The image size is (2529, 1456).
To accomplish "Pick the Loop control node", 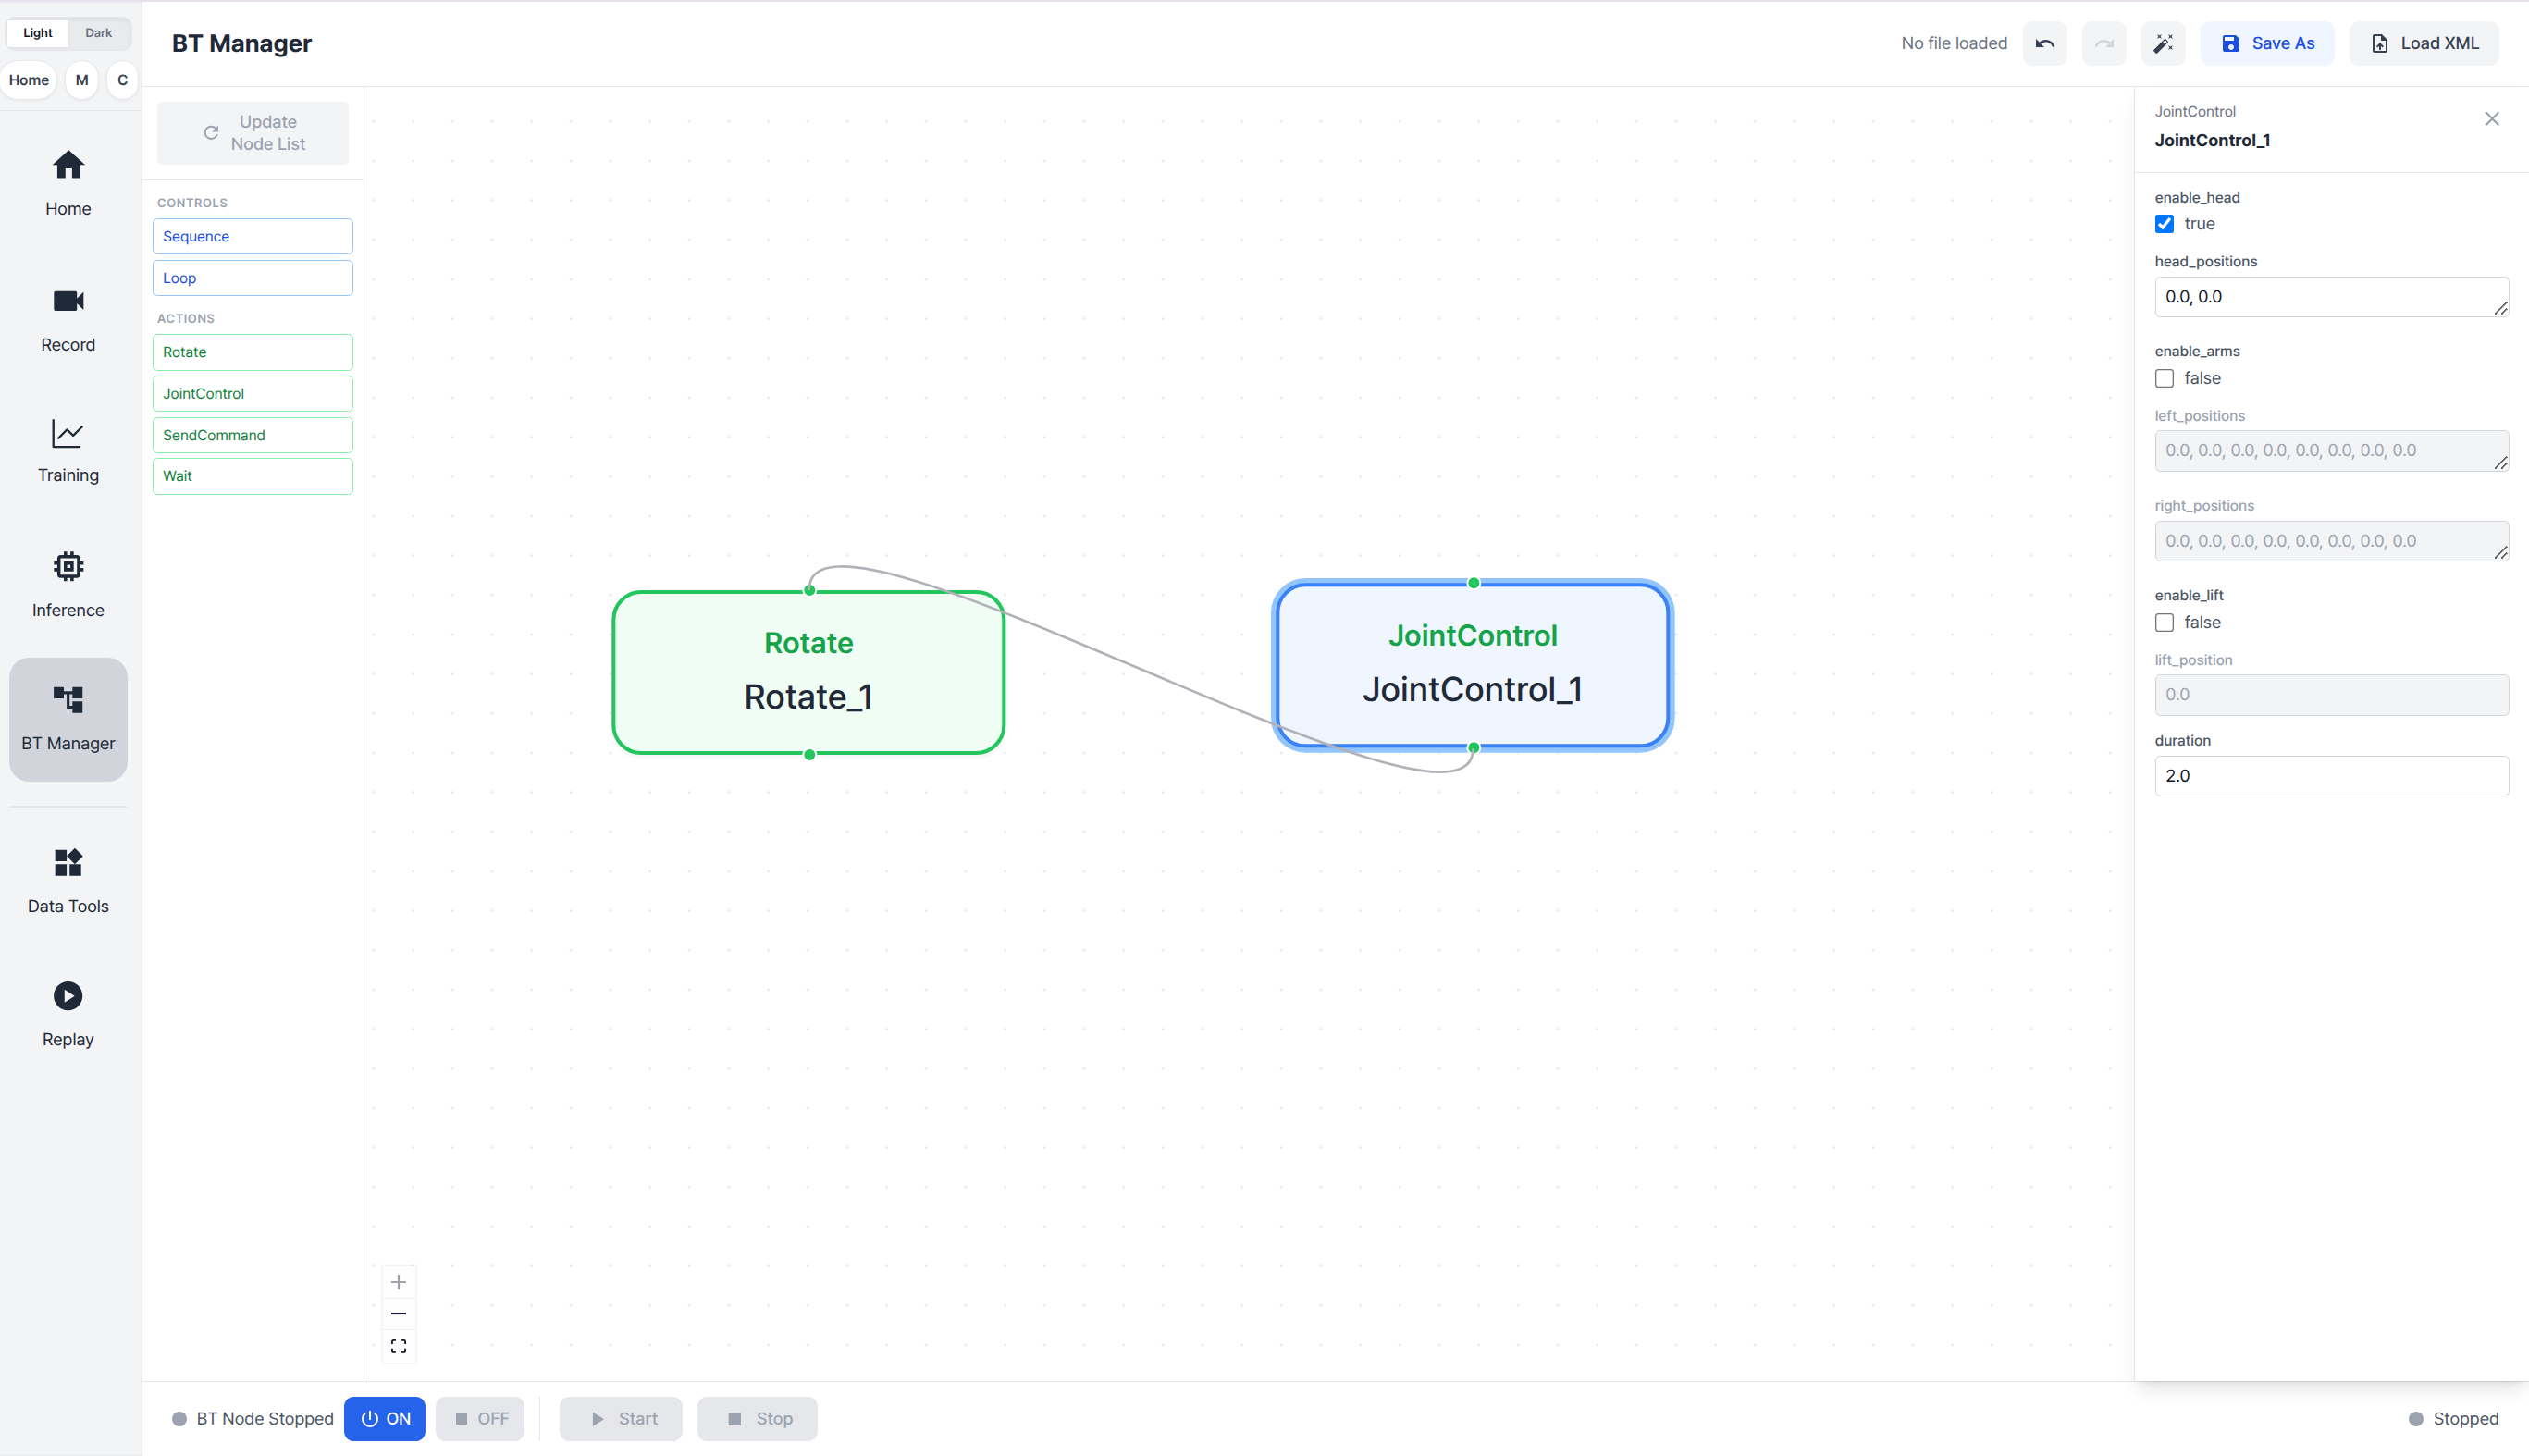I will point(253,278).
